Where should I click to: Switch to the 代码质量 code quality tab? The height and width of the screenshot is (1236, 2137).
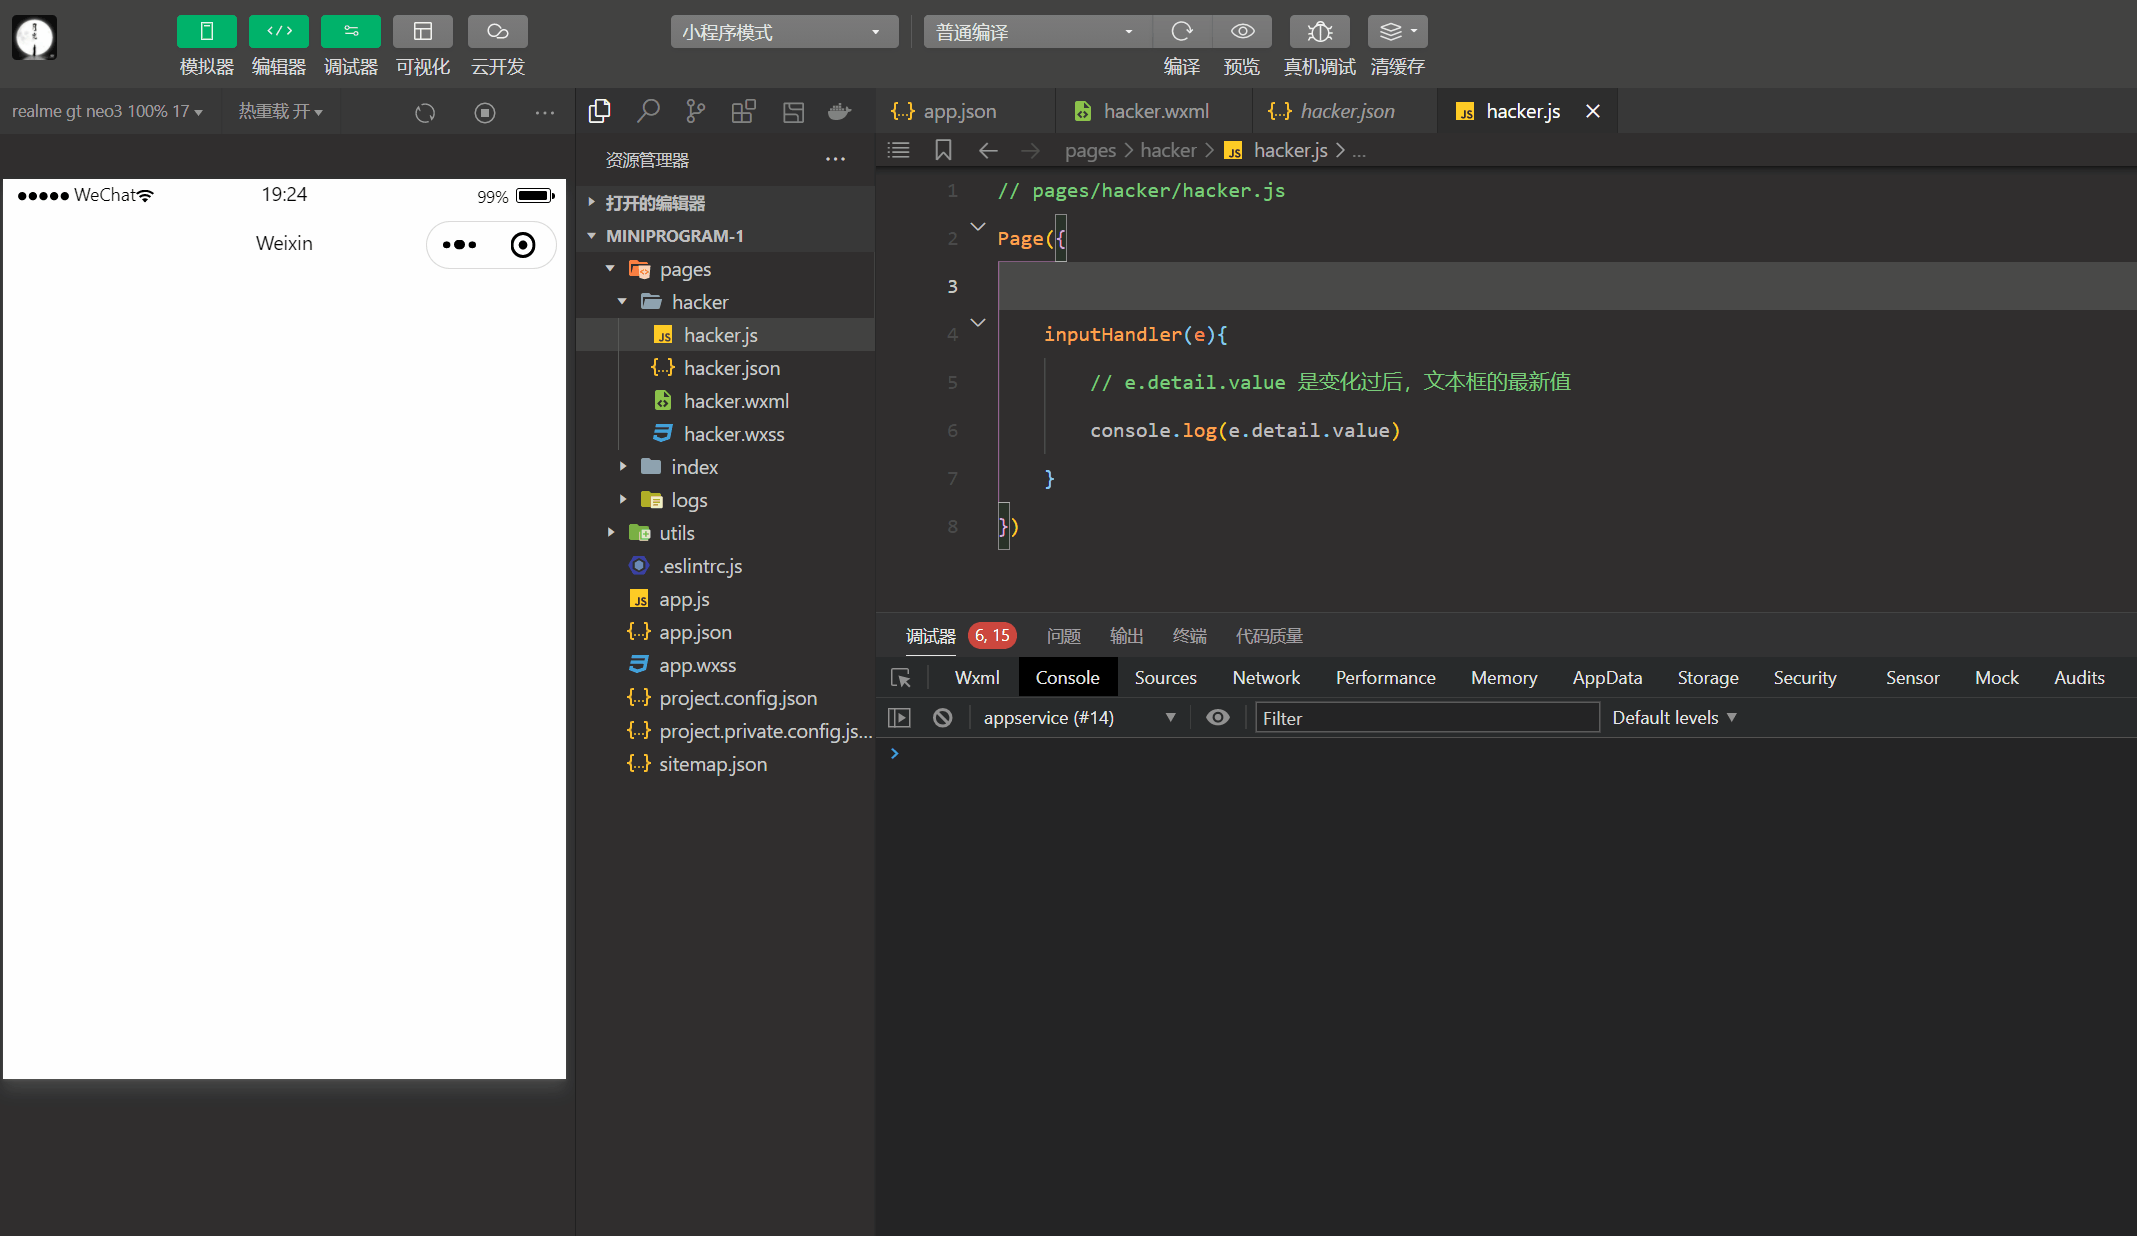(1269, 636)
